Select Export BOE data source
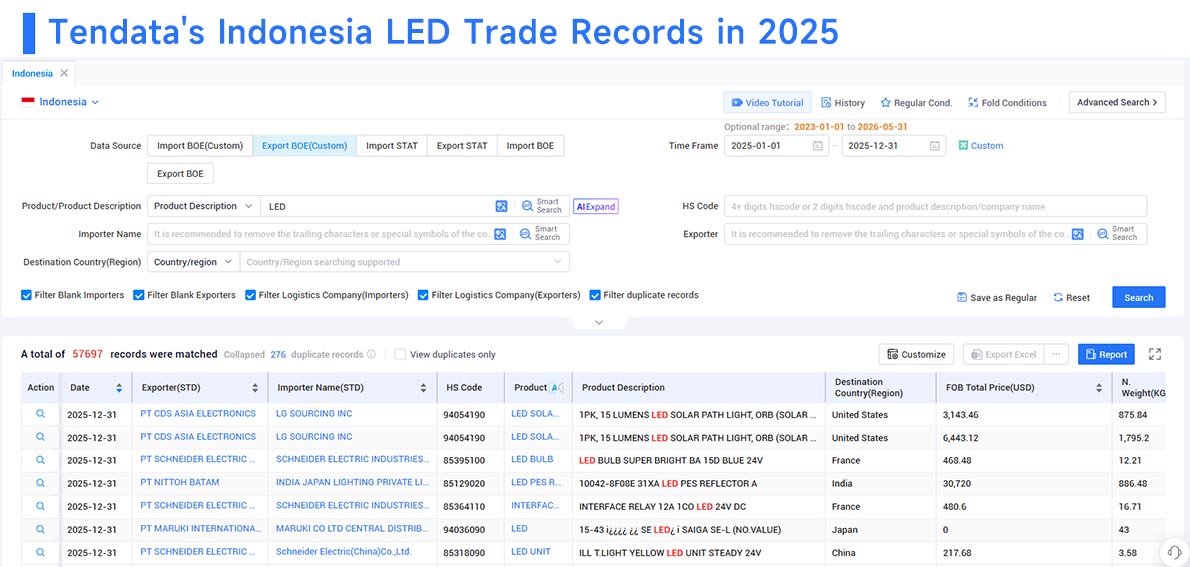Image resolution: width=1190 pixels, height=567 pixels. (181, 174)
